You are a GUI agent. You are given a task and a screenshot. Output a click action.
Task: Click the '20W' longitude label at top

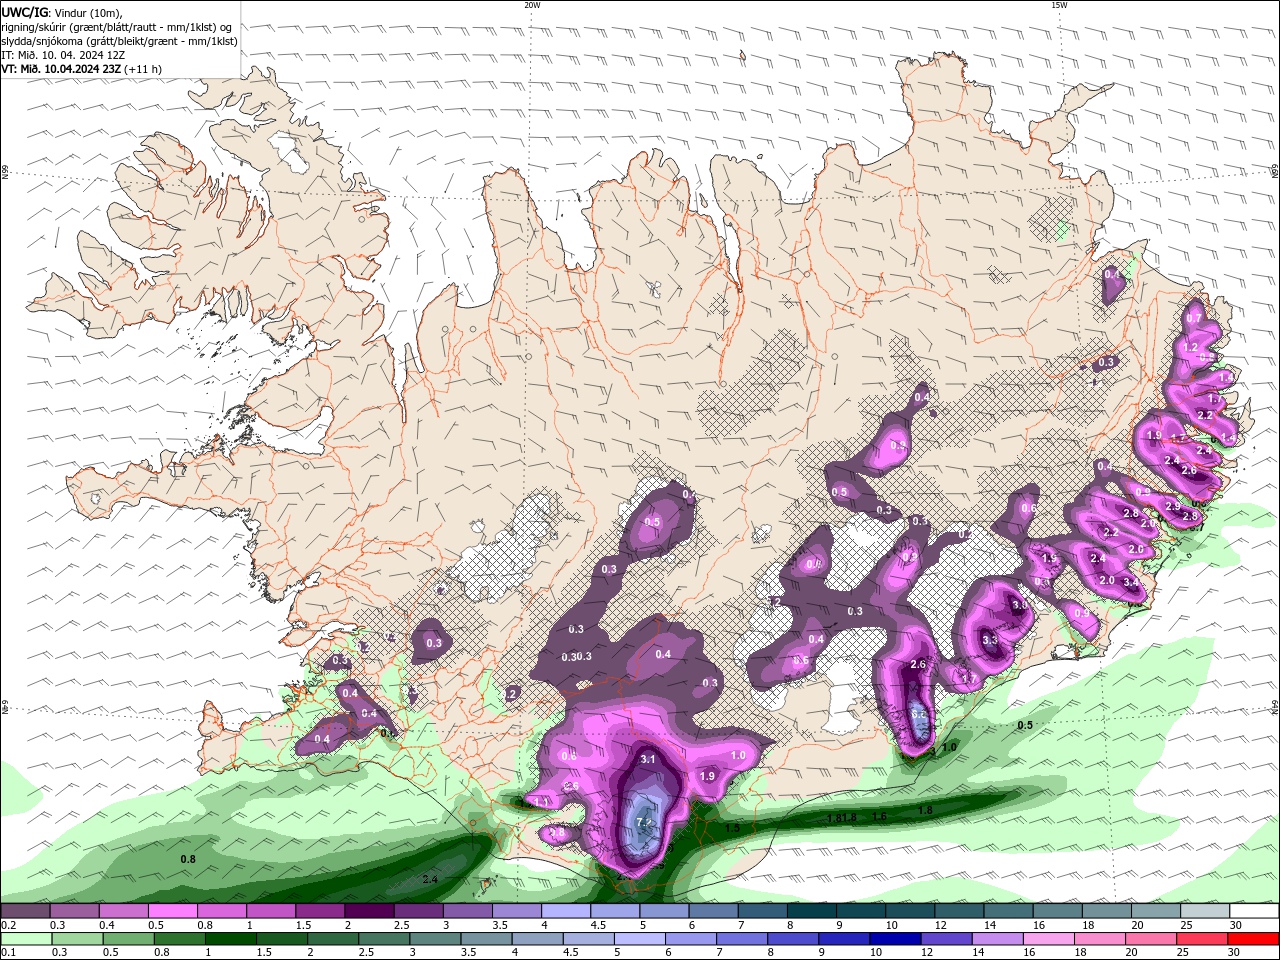[x=532, y=5]
